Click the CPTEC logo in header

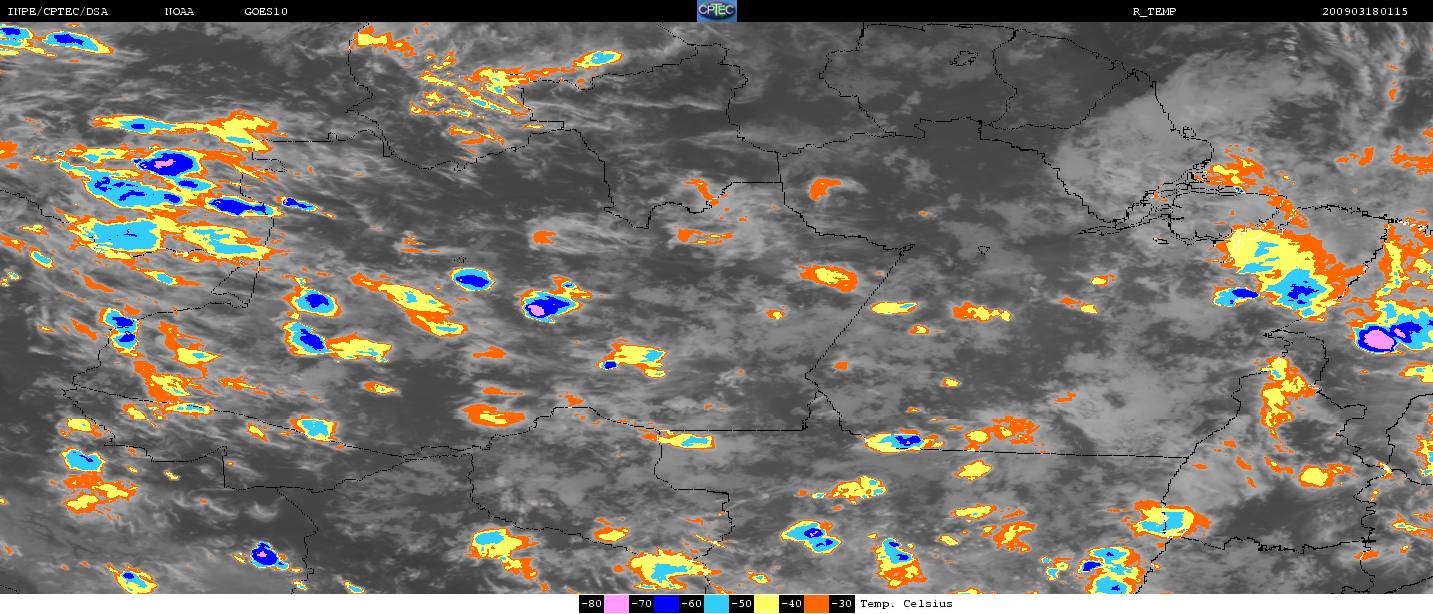tap(716, 11)
